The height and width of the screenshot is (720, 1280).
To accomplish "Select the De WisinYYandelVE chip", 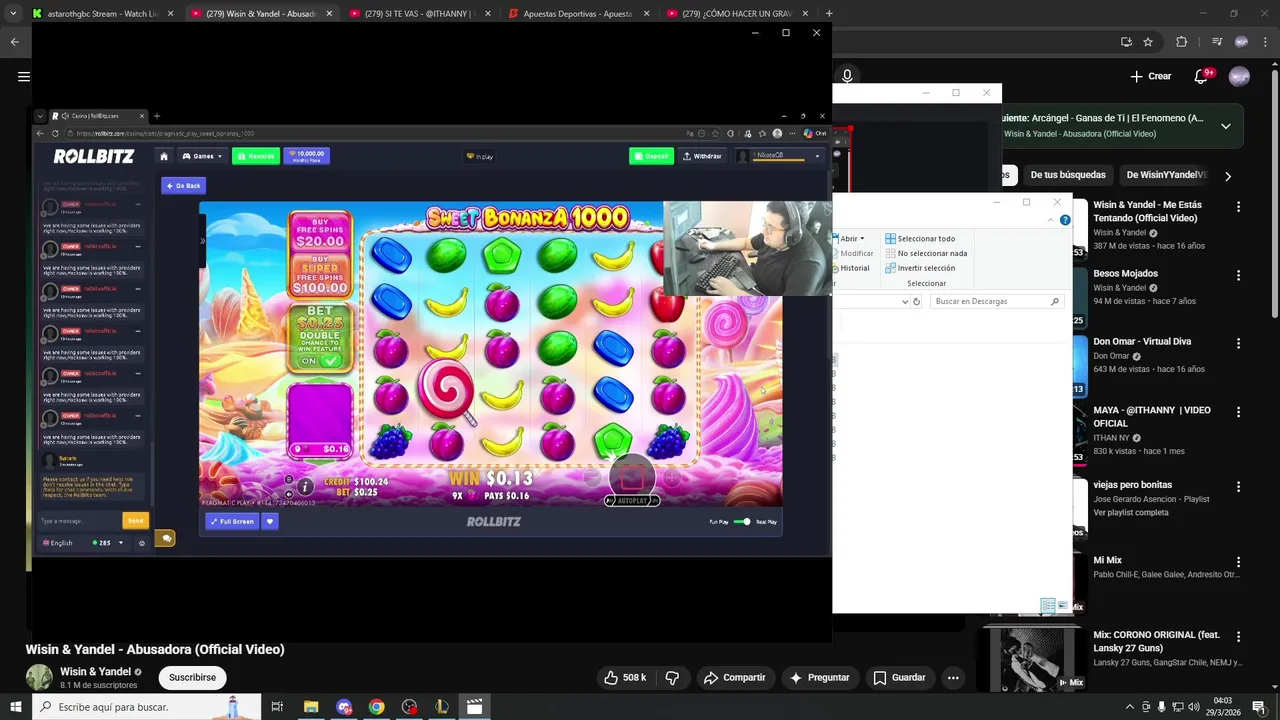I will (1165, 175).
